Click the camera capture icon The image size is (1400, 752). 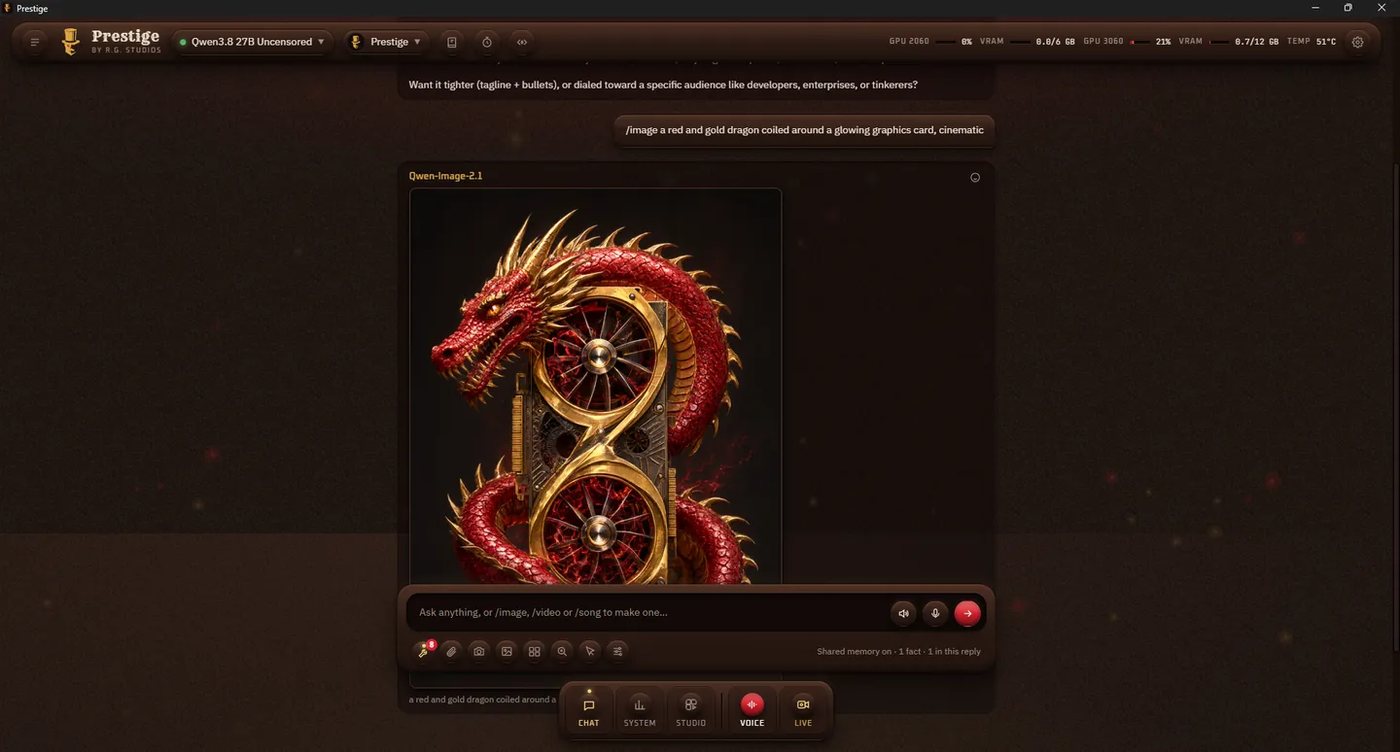[479, 651]
